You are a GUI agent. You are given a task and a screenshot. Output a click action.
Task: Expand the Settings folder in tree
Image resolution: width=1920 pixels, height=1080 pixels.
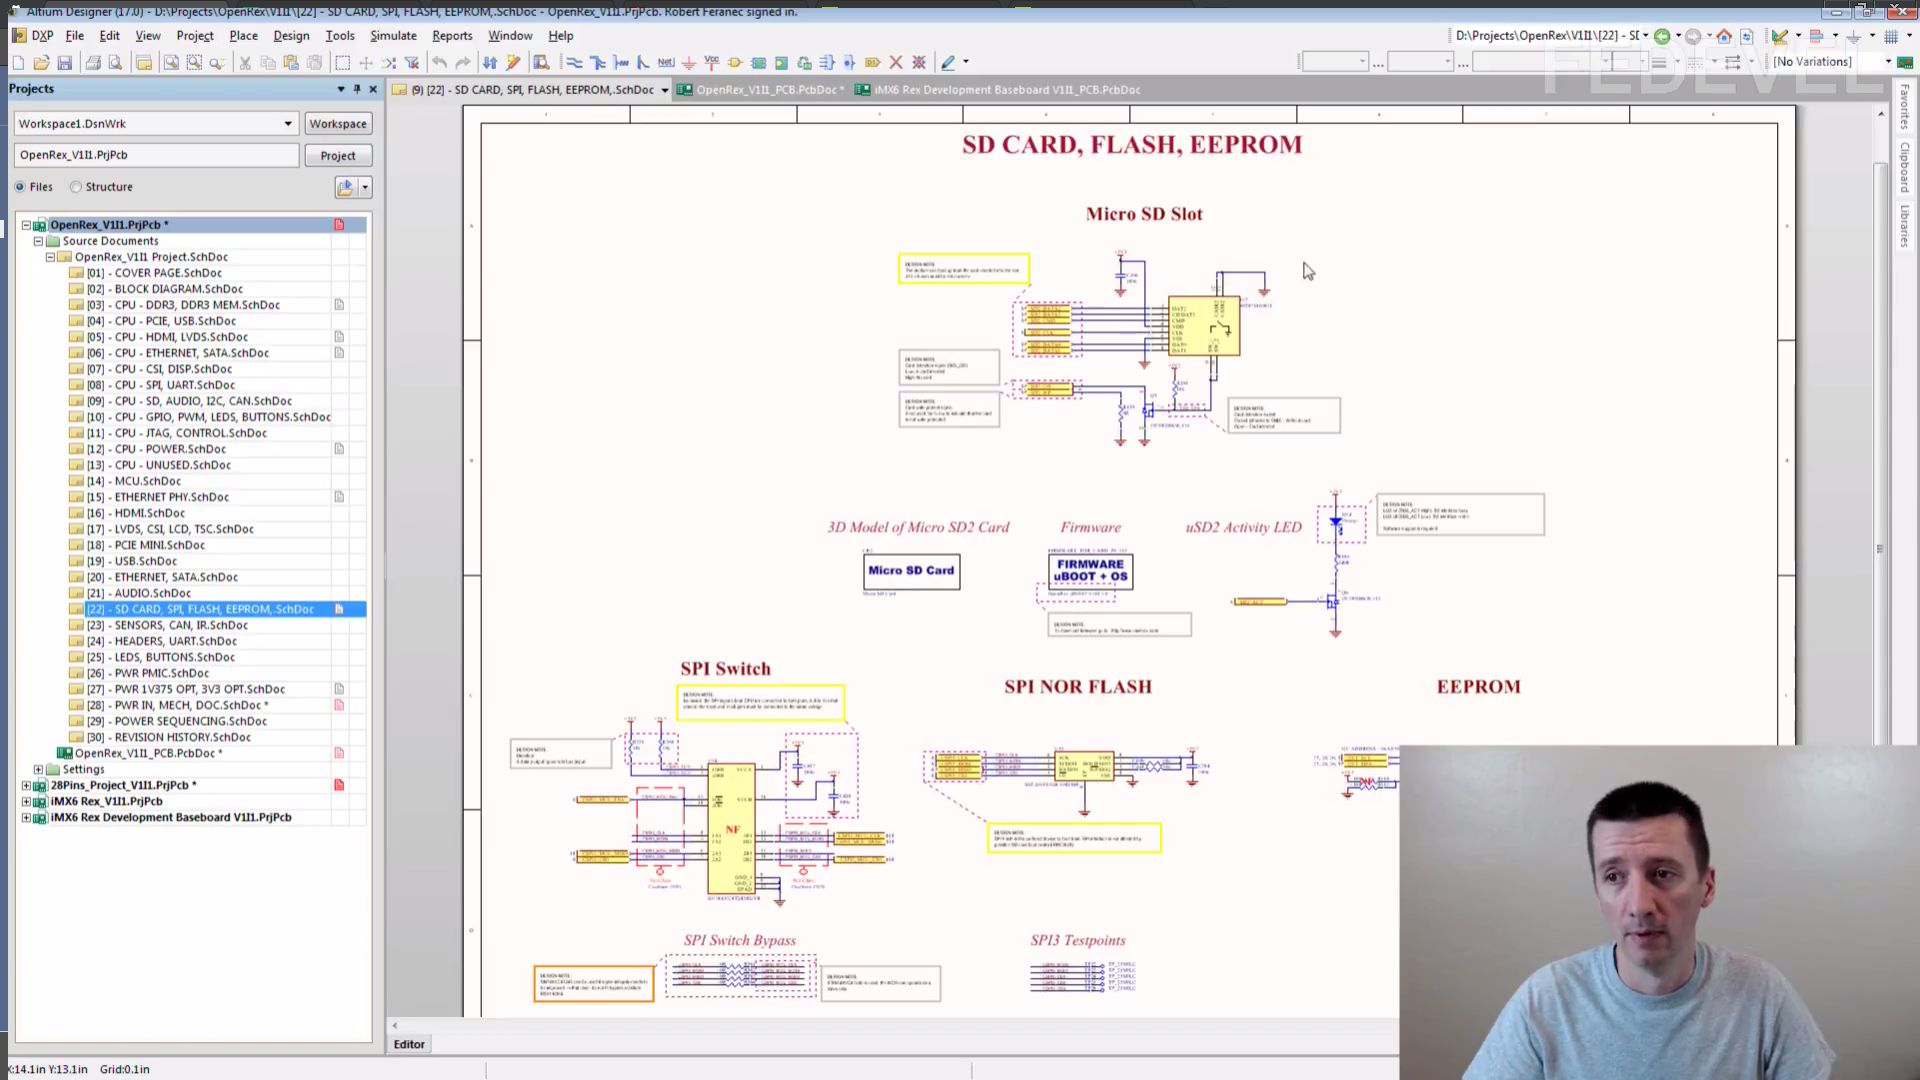tap(38, 770)
